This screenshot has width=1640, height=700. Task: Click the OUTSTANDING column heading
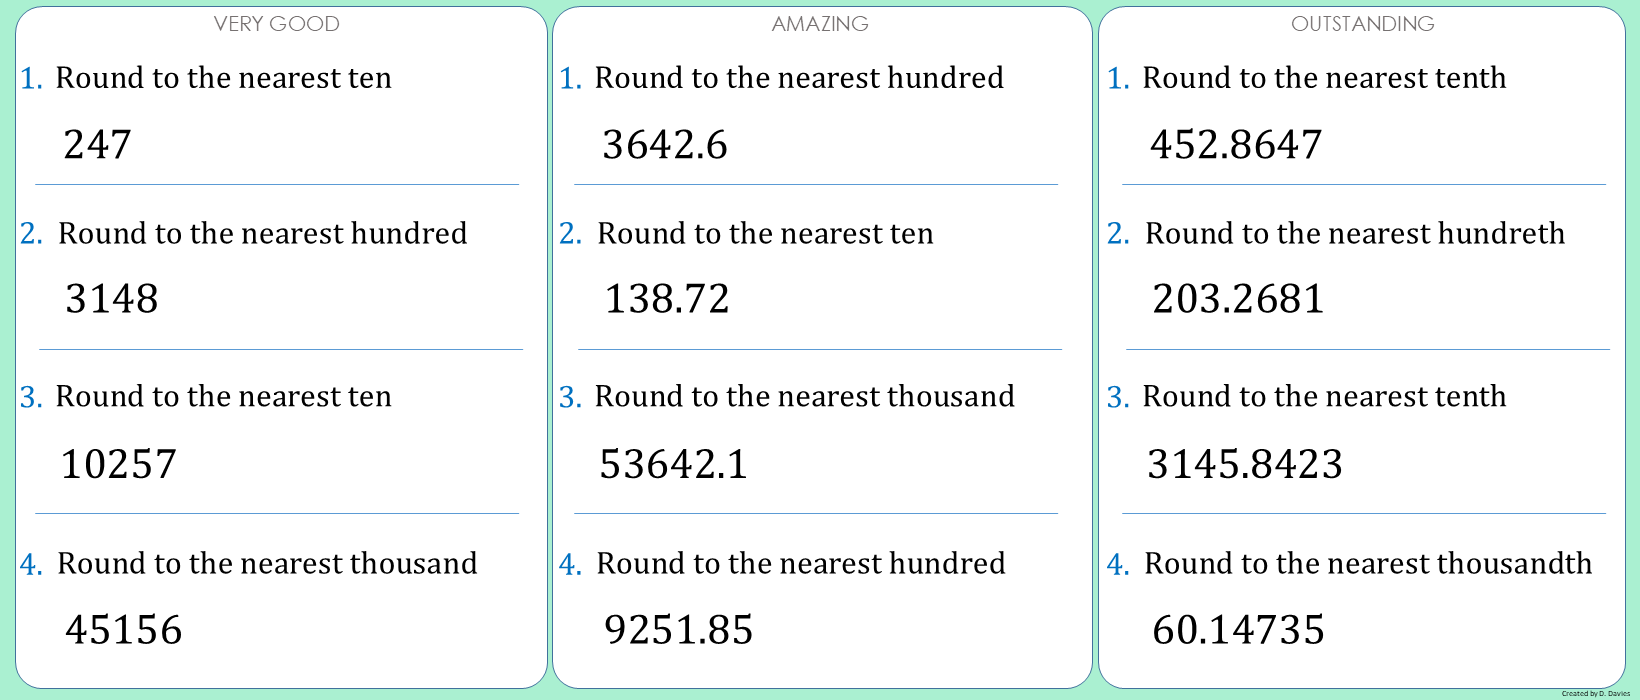(x=1362, y=24)
